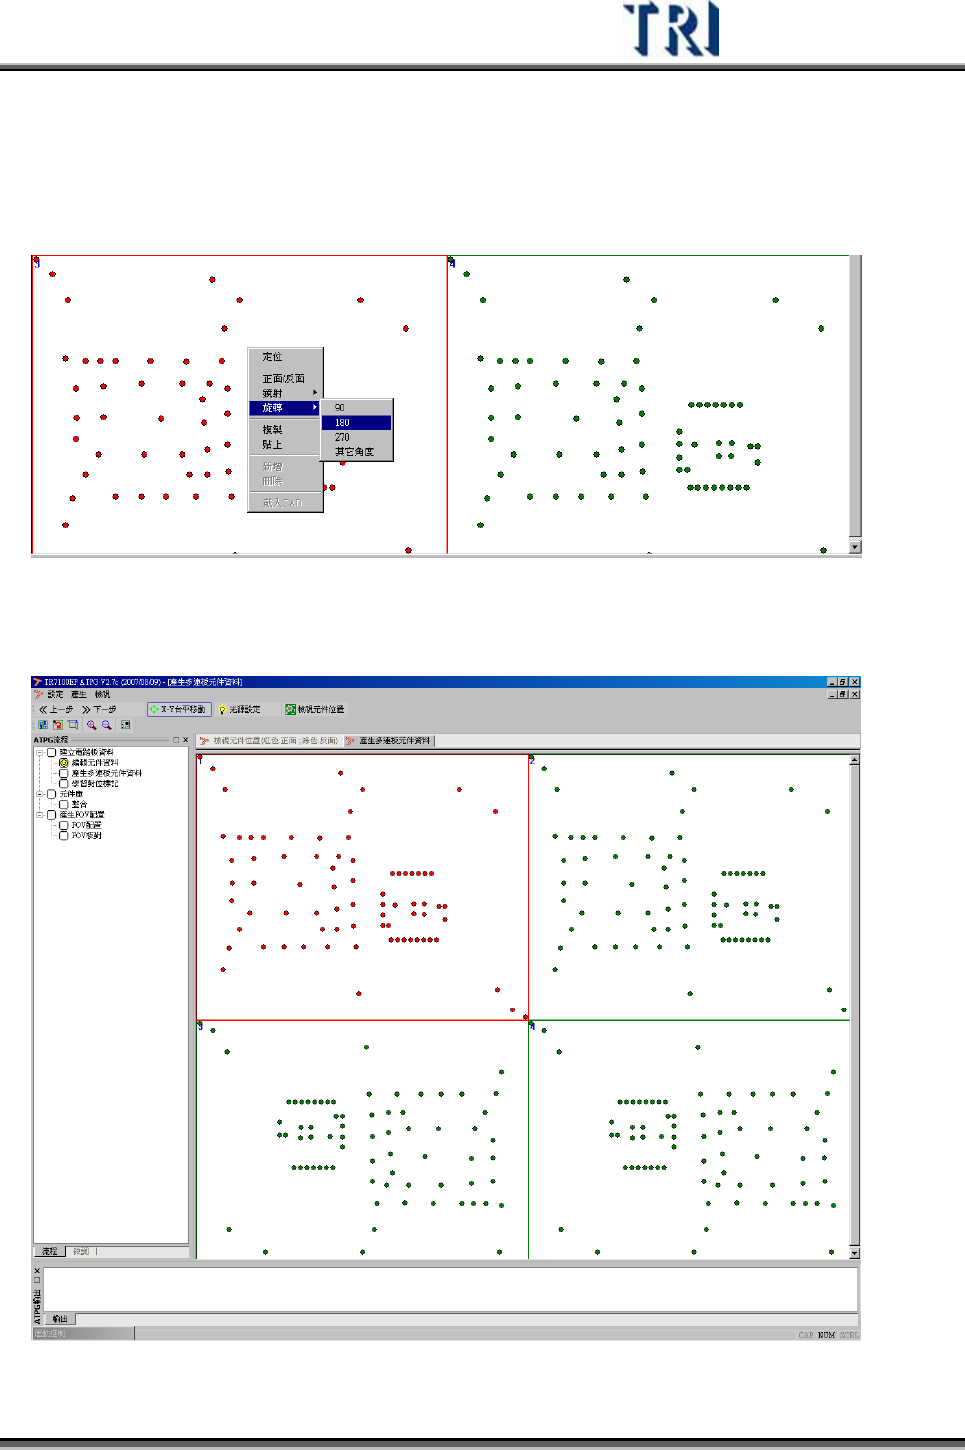Open the 檢視 menu
The image size is (965, 1450).
coord(103,694)
